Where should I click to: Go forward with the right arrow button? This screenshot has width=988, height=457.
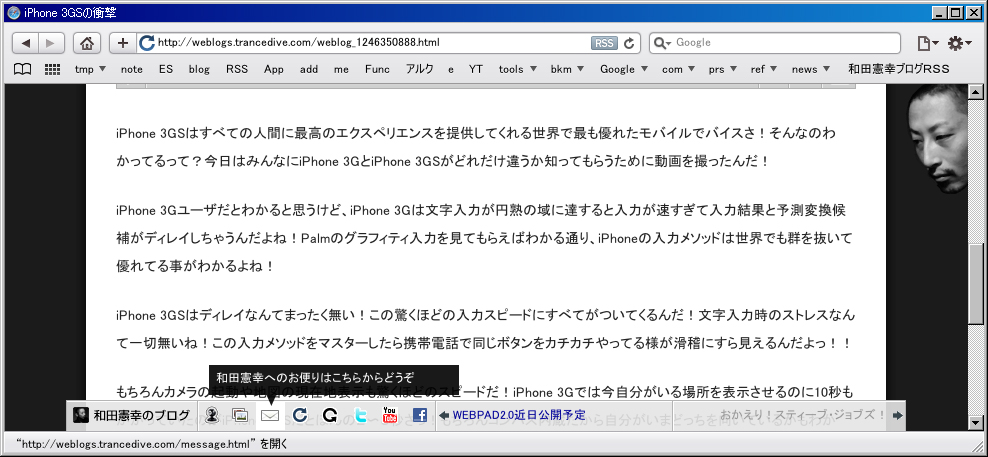point(51,43)
